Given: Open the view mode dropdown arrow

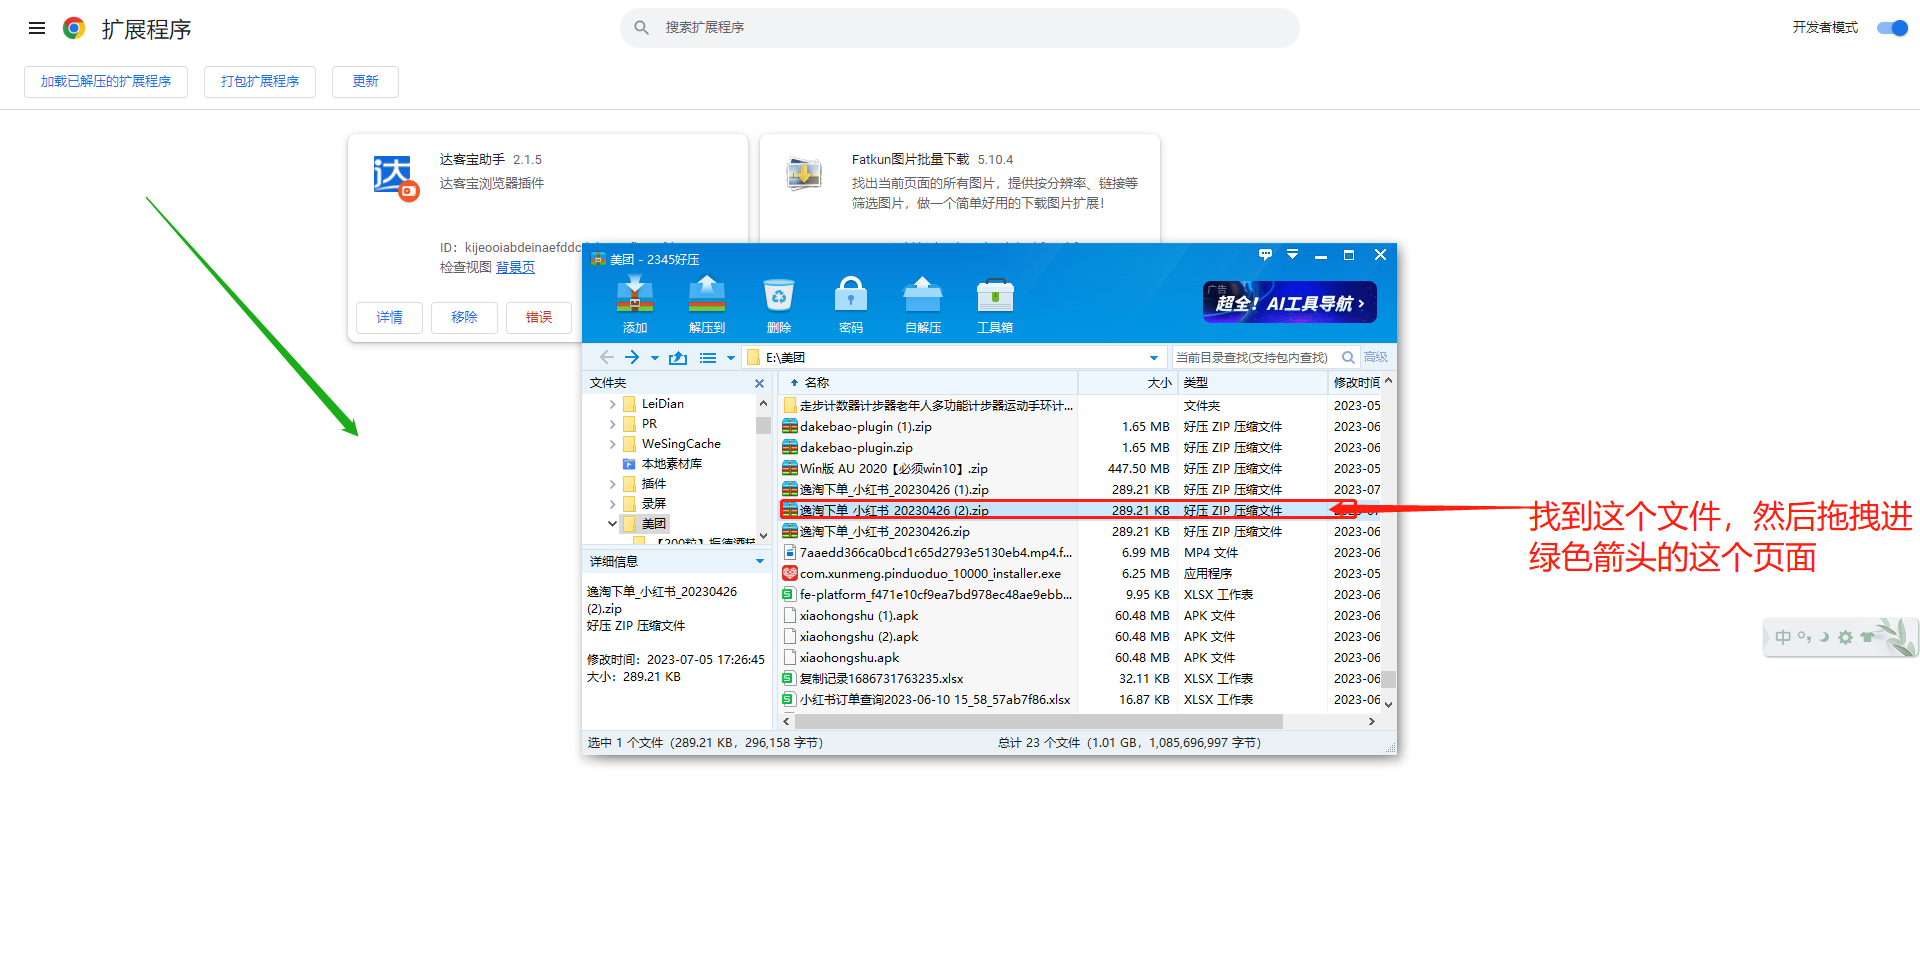Looking at the screenshot, I should (731, 358).
